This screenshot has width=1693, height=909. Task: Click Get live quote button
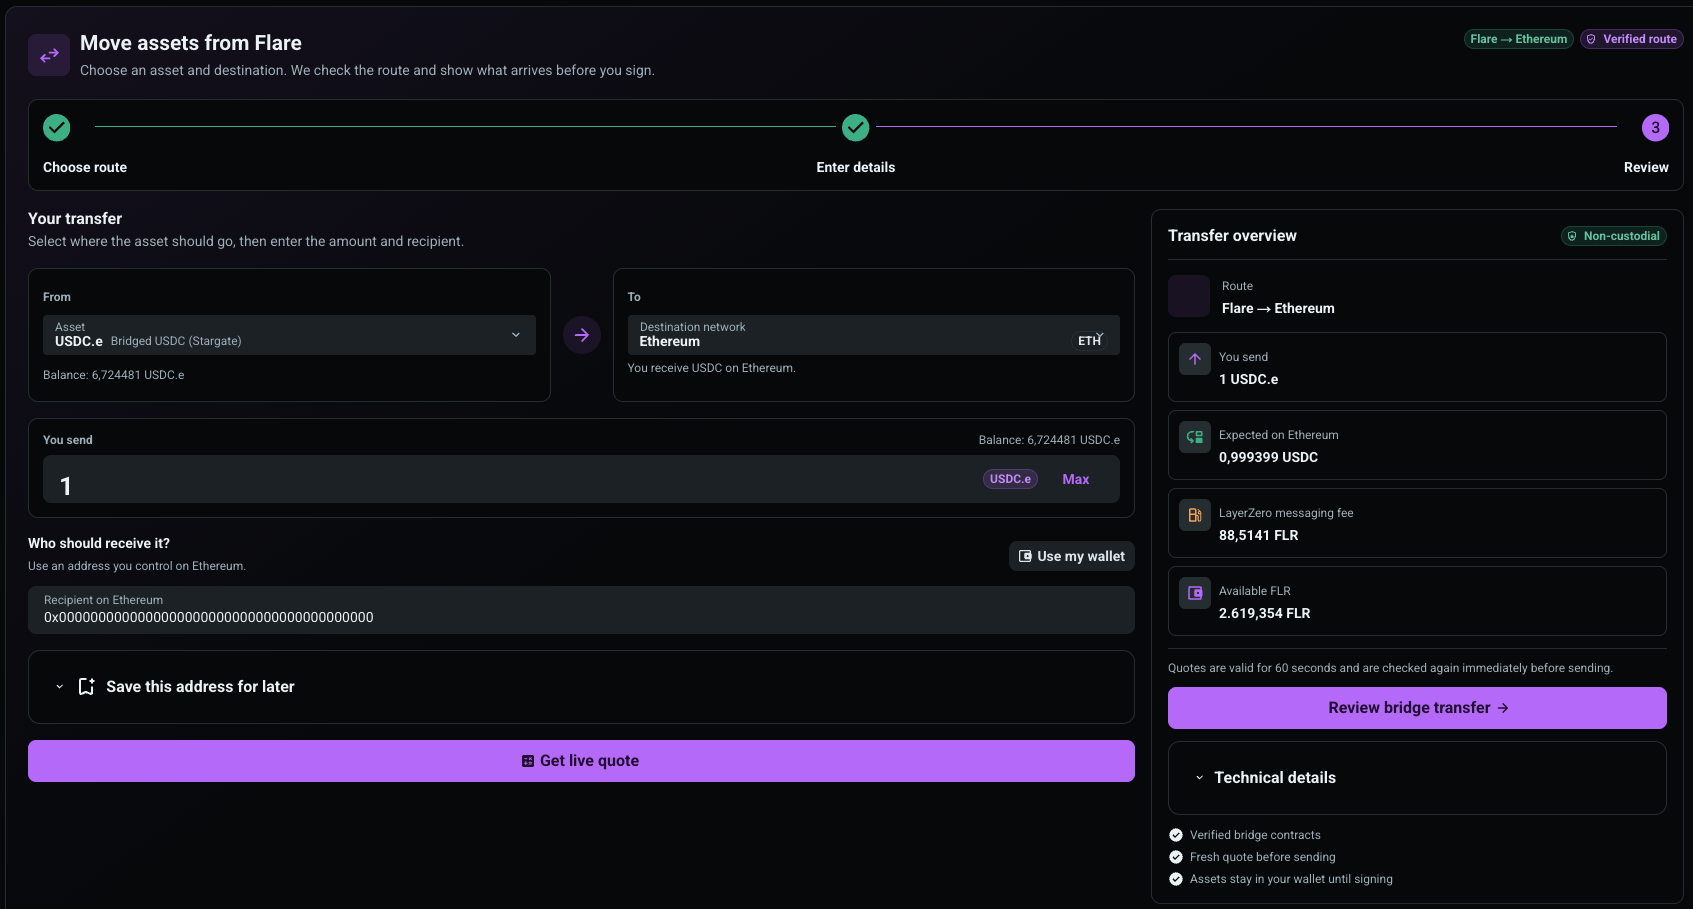point(581,761)
